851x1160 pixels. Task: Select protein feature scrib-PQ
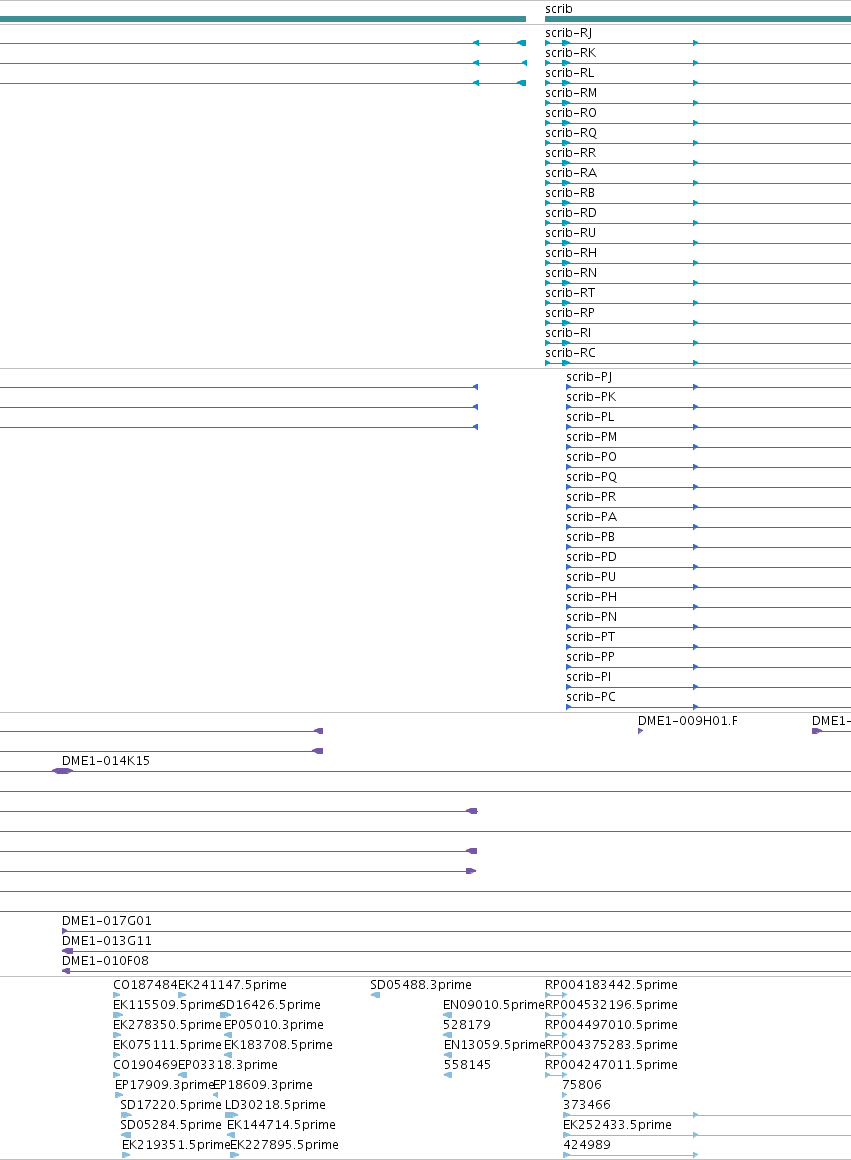click(591, 476)
